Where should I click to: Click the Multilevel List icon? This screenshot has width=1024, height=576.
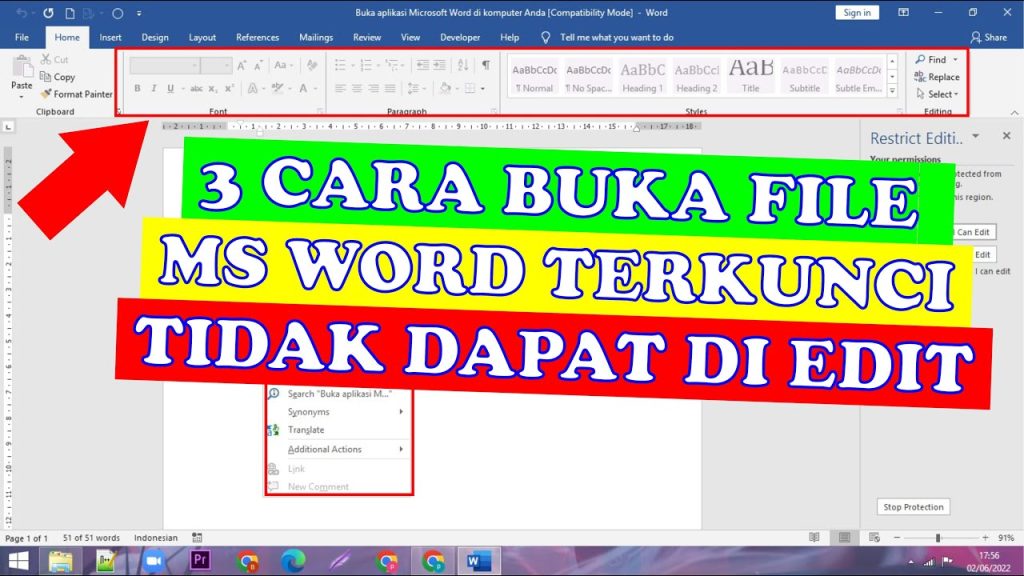coord(392,65)
